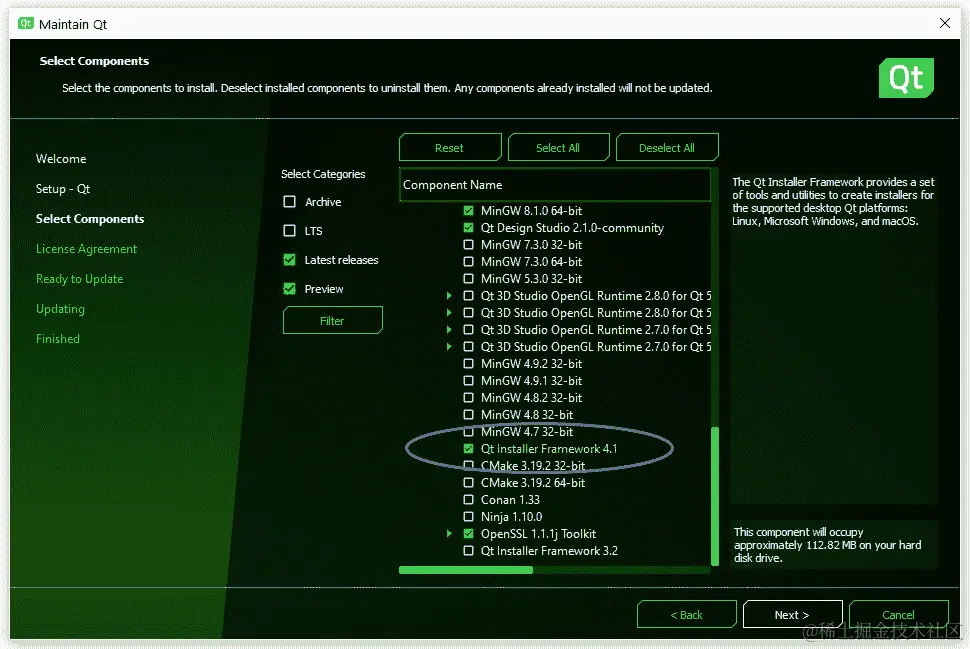Check the LTS category checkbox
The height and width of the screenshot is (649, 970).
[x=289, y=230]
